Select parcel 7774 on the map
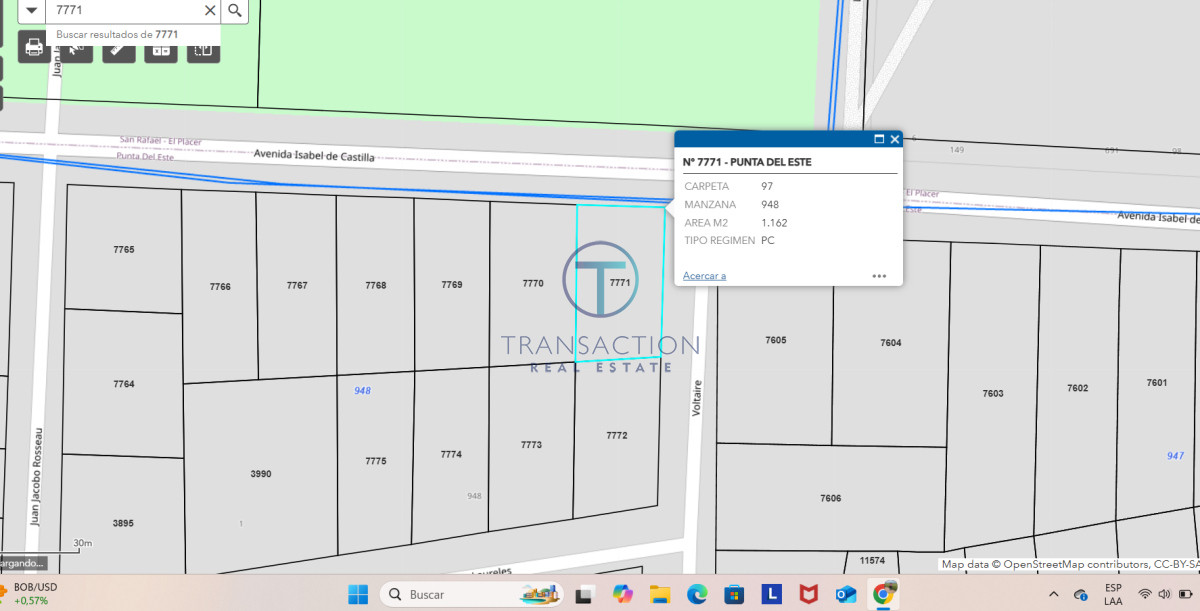1200x611 pixels. pos(451,454)
